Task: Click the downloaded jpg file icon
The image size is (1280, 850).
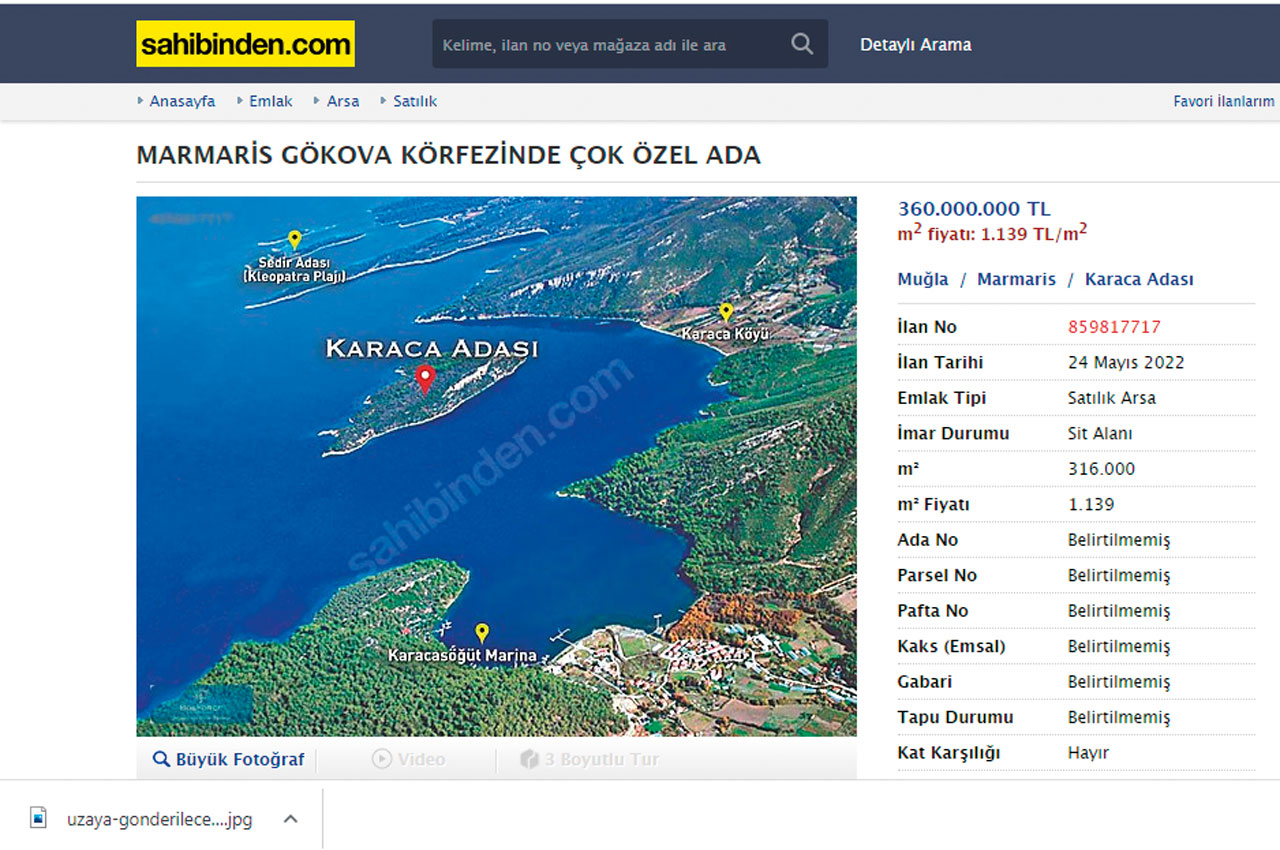Action: click(x=37, y=818)
